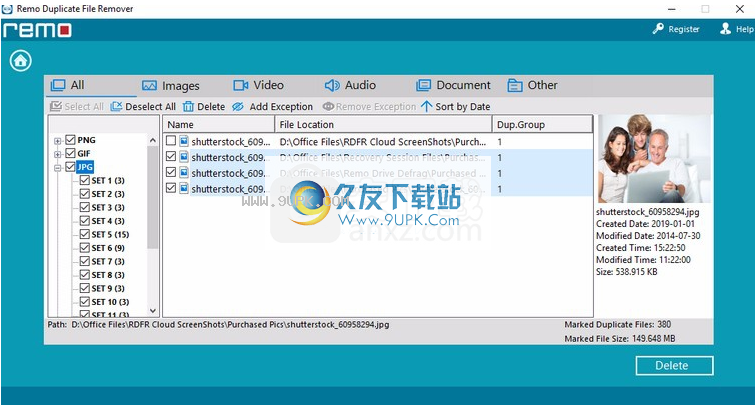Click the file icon of the first shutterstock row
756x407 pixels.
(184, 141)
